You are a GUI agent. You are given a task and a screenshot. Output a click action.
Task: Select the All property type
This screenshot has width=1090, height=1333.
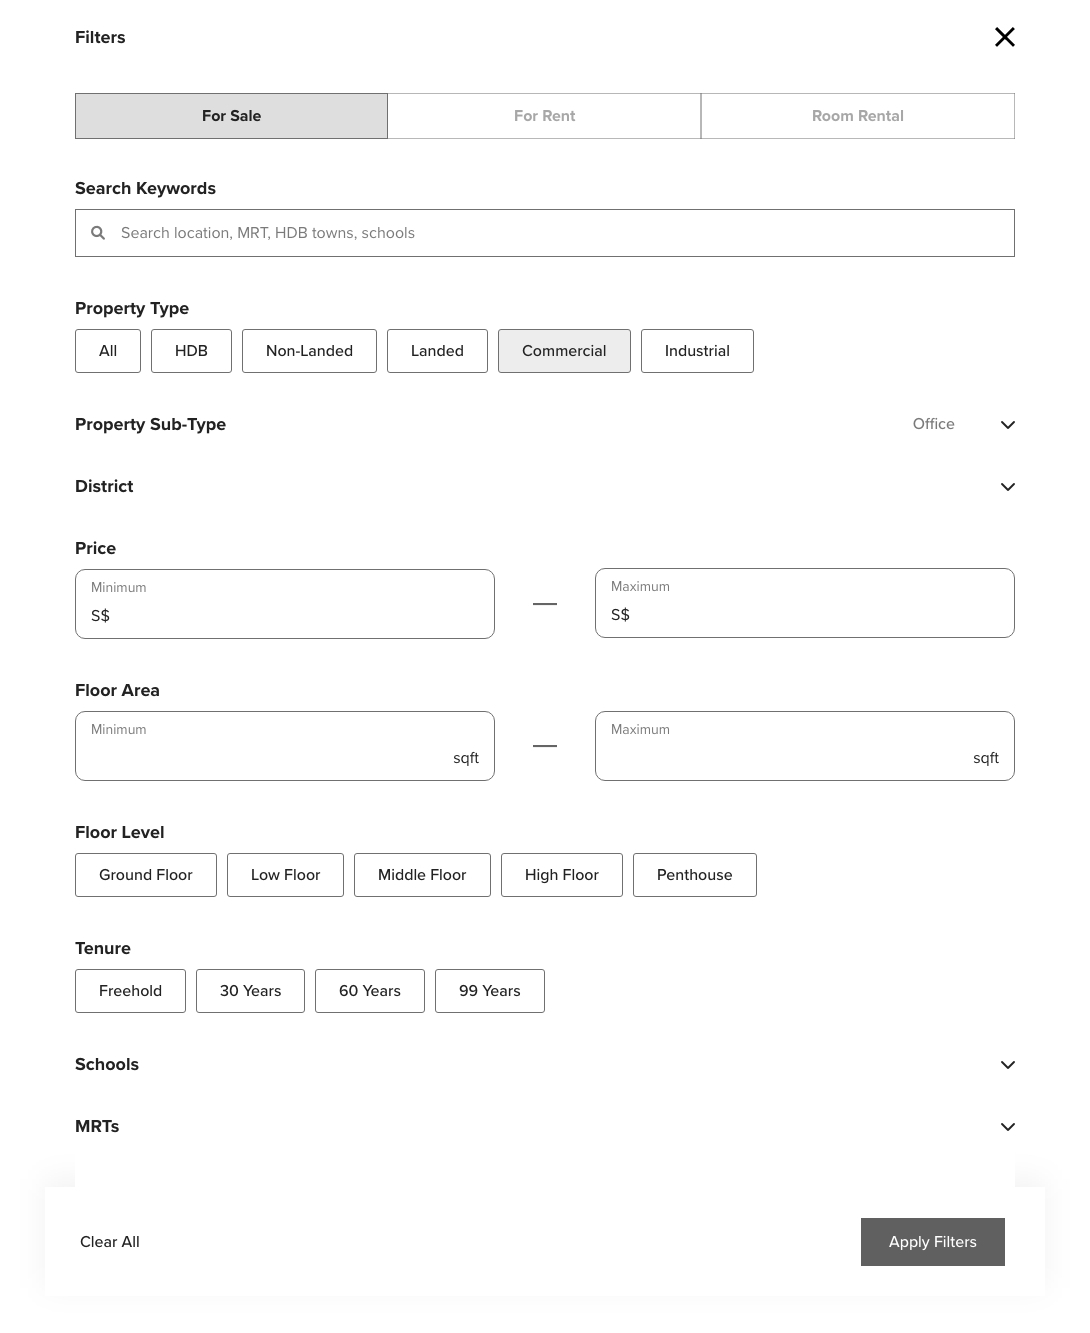point(108,351)
